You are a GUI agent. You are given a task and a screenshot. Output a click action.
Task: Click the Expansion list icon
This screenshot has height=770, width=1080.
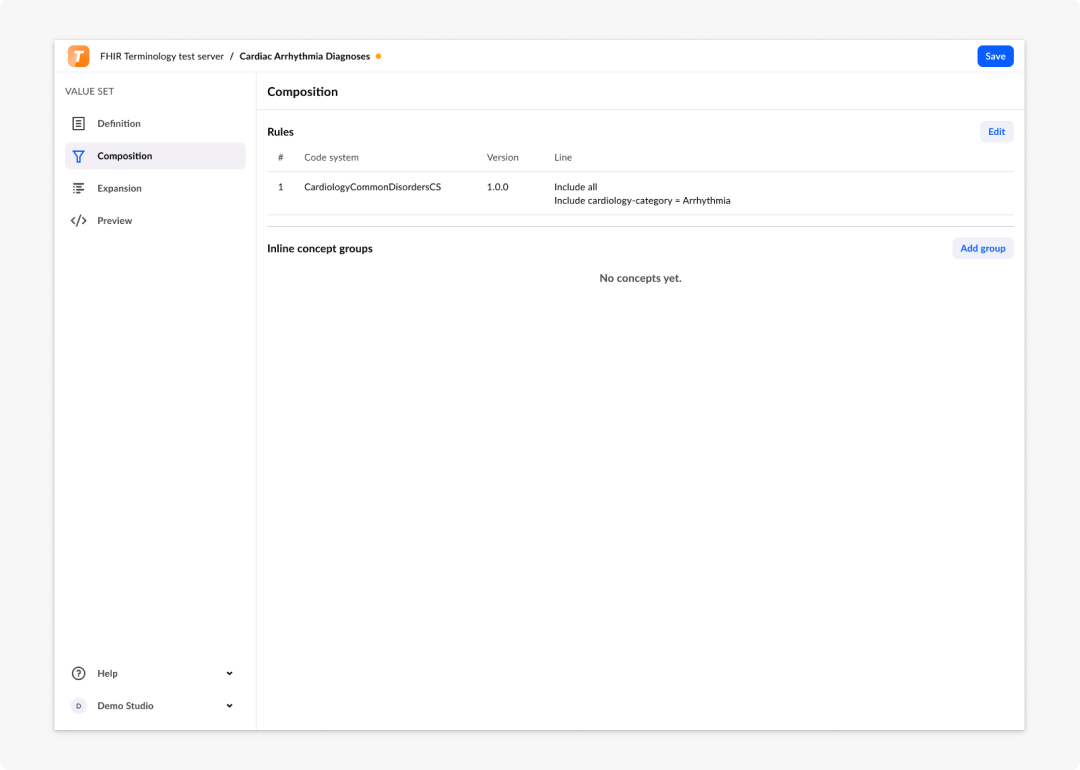79,189
